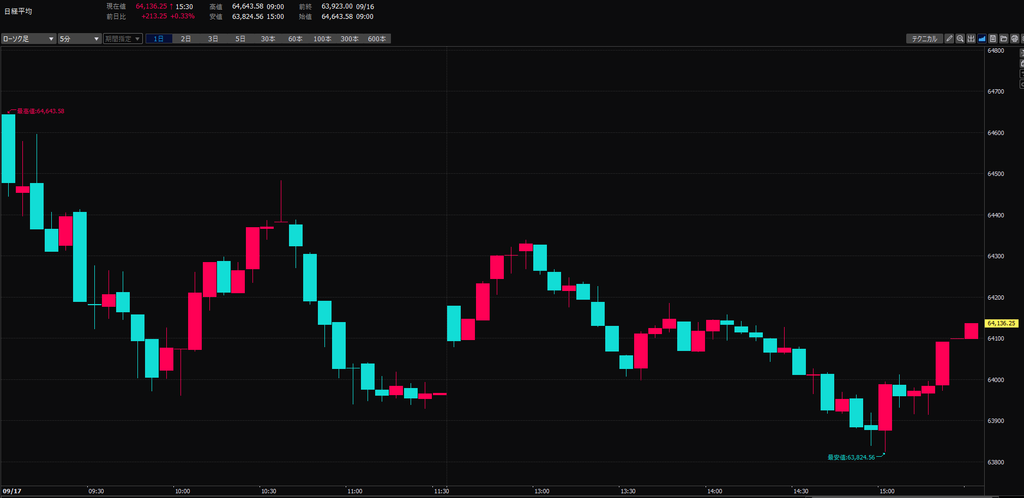Click the yellow 64,136.25 current price label
This screenshot has height=498, width=1024.
point(1004,323)
